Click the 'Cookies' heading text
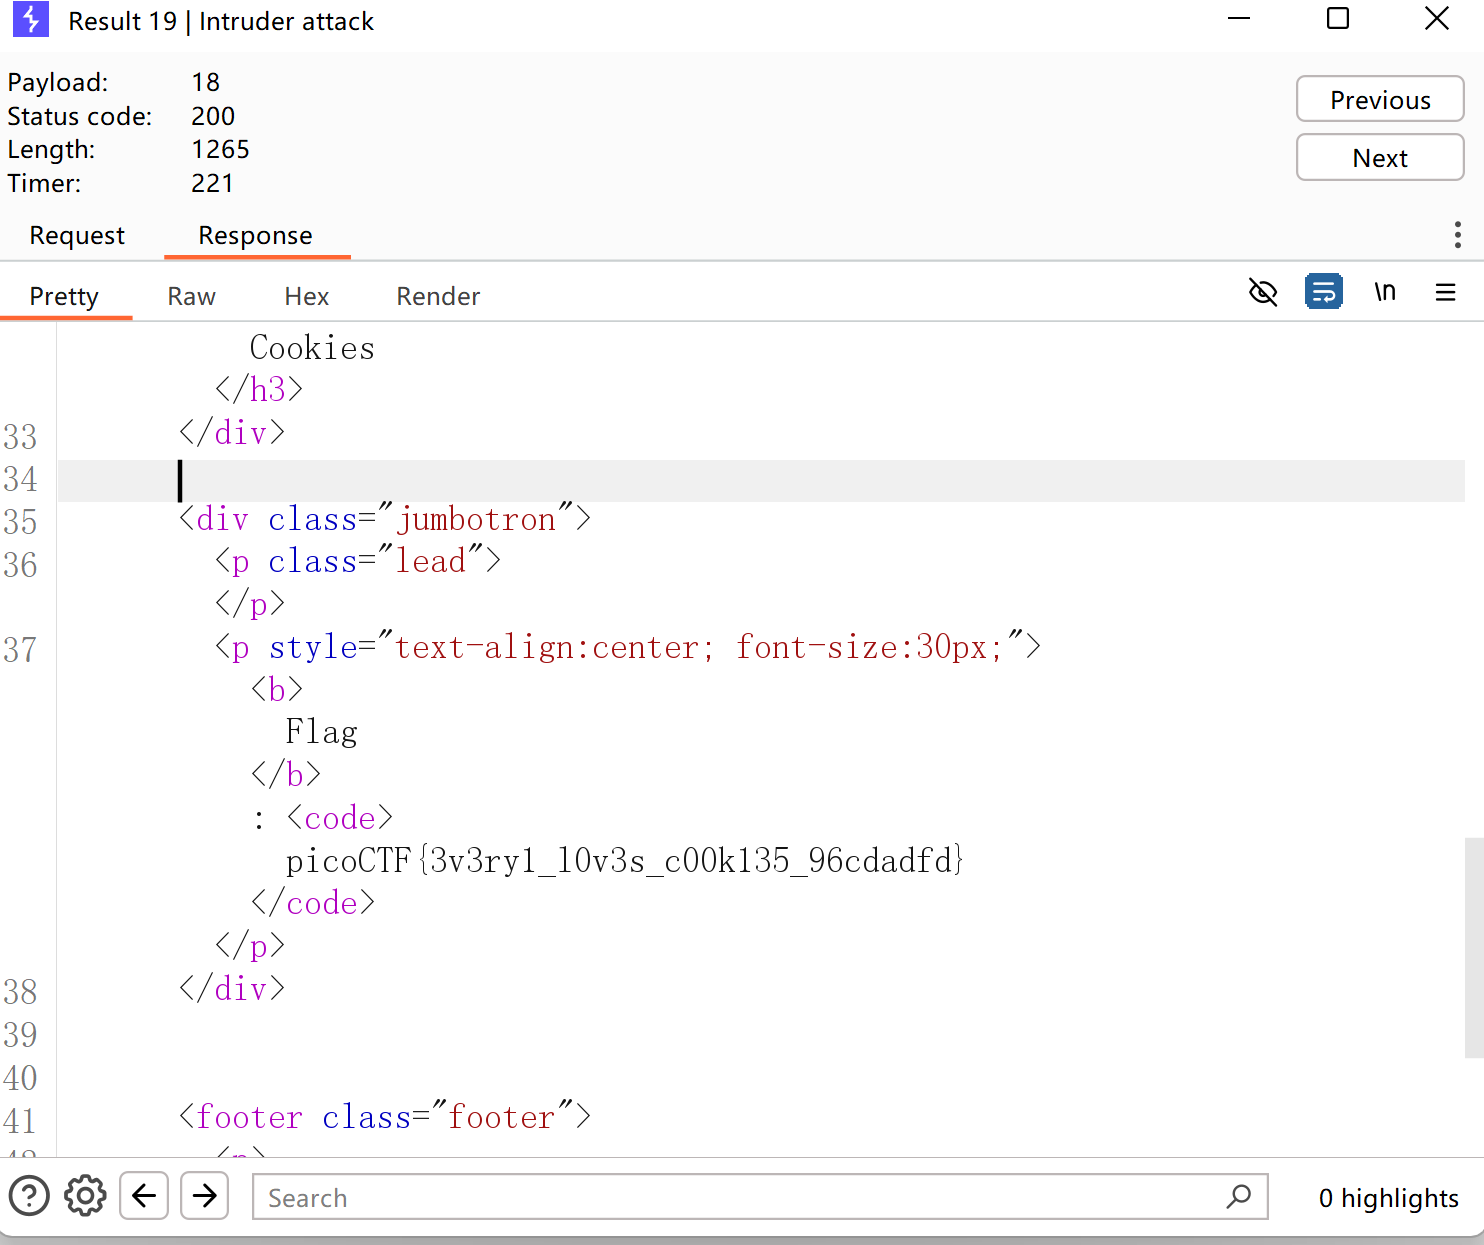 tap(312, 348)
